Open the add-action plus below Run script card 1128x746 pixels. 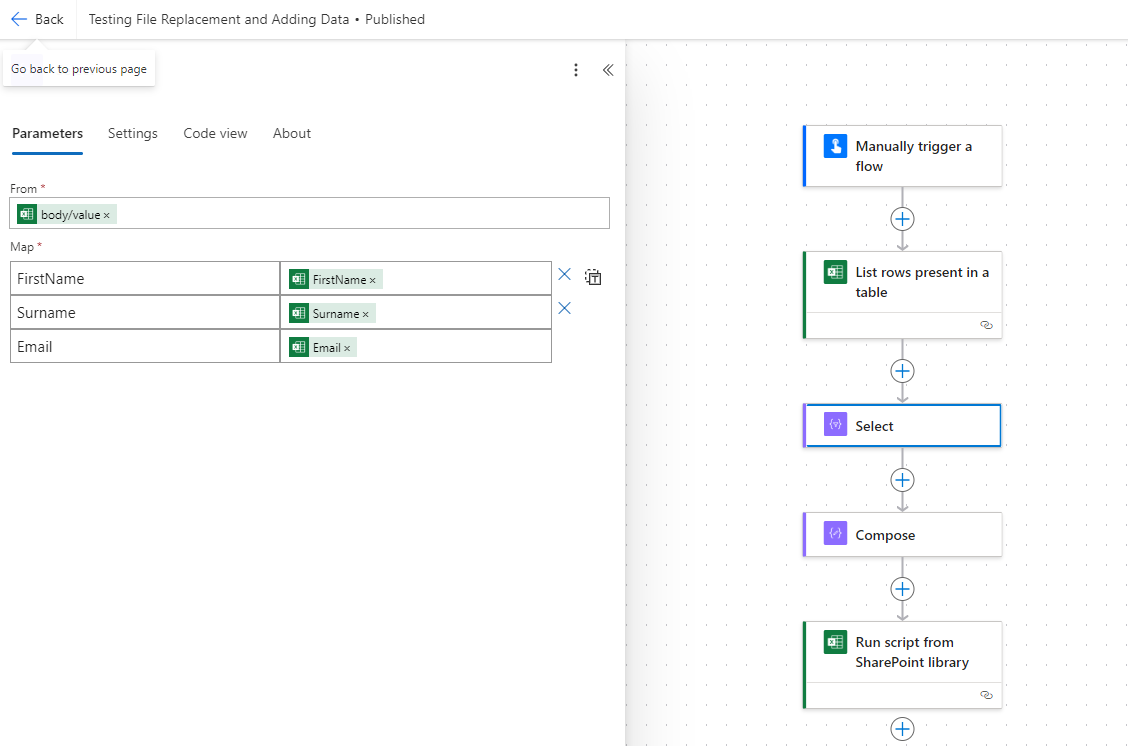click(902, 729)
